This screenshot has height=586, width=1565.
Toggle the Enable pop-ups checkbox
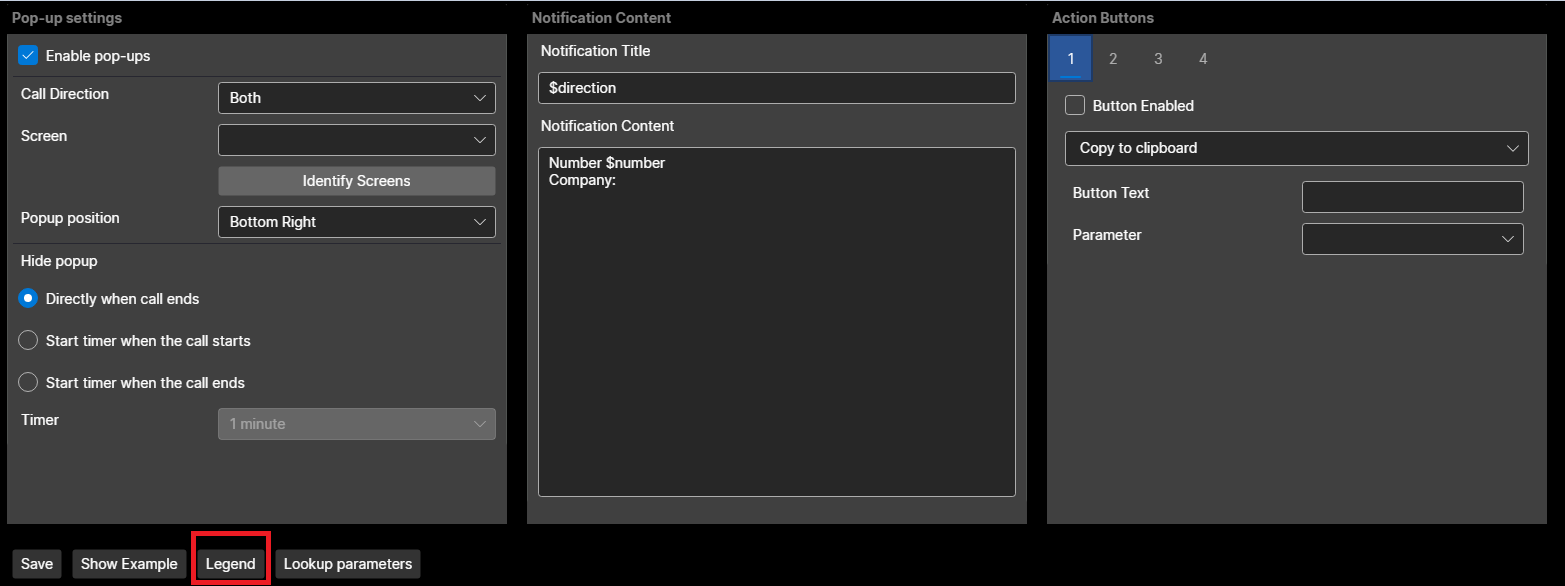(x=28, y=56)
